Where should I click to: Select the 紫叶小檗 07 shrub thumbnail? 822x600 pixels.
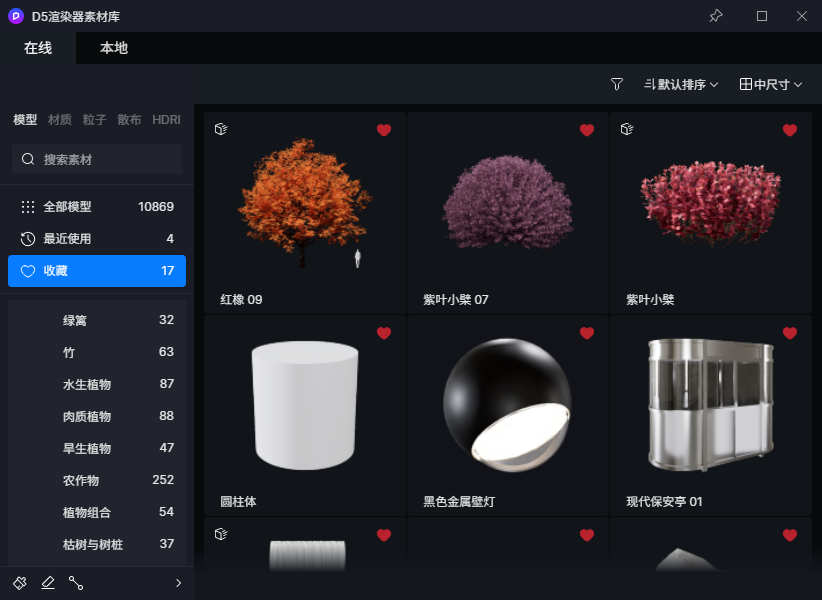click(x=507, y=202)
